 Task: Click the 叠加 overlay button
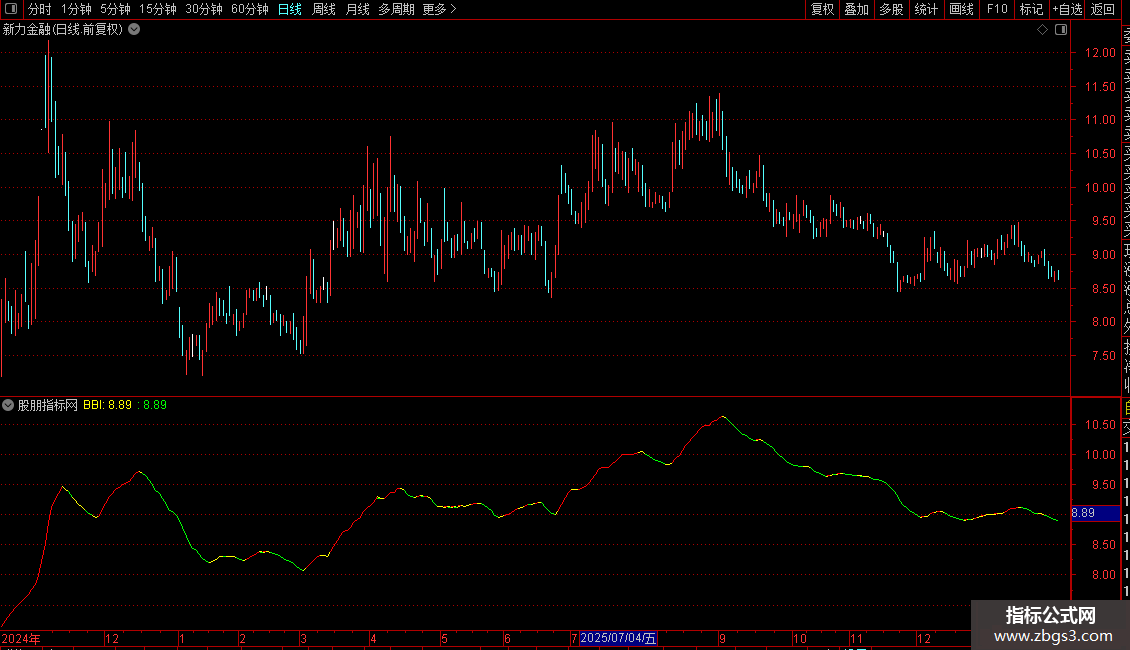click(x=857, y=9)
